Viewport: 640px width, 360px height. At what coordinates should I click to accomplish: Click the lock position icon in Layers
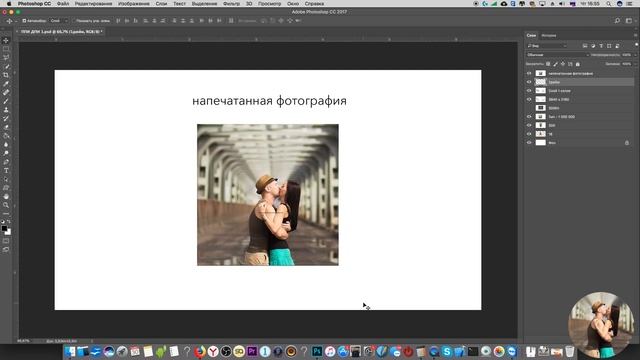coord(563,64)
